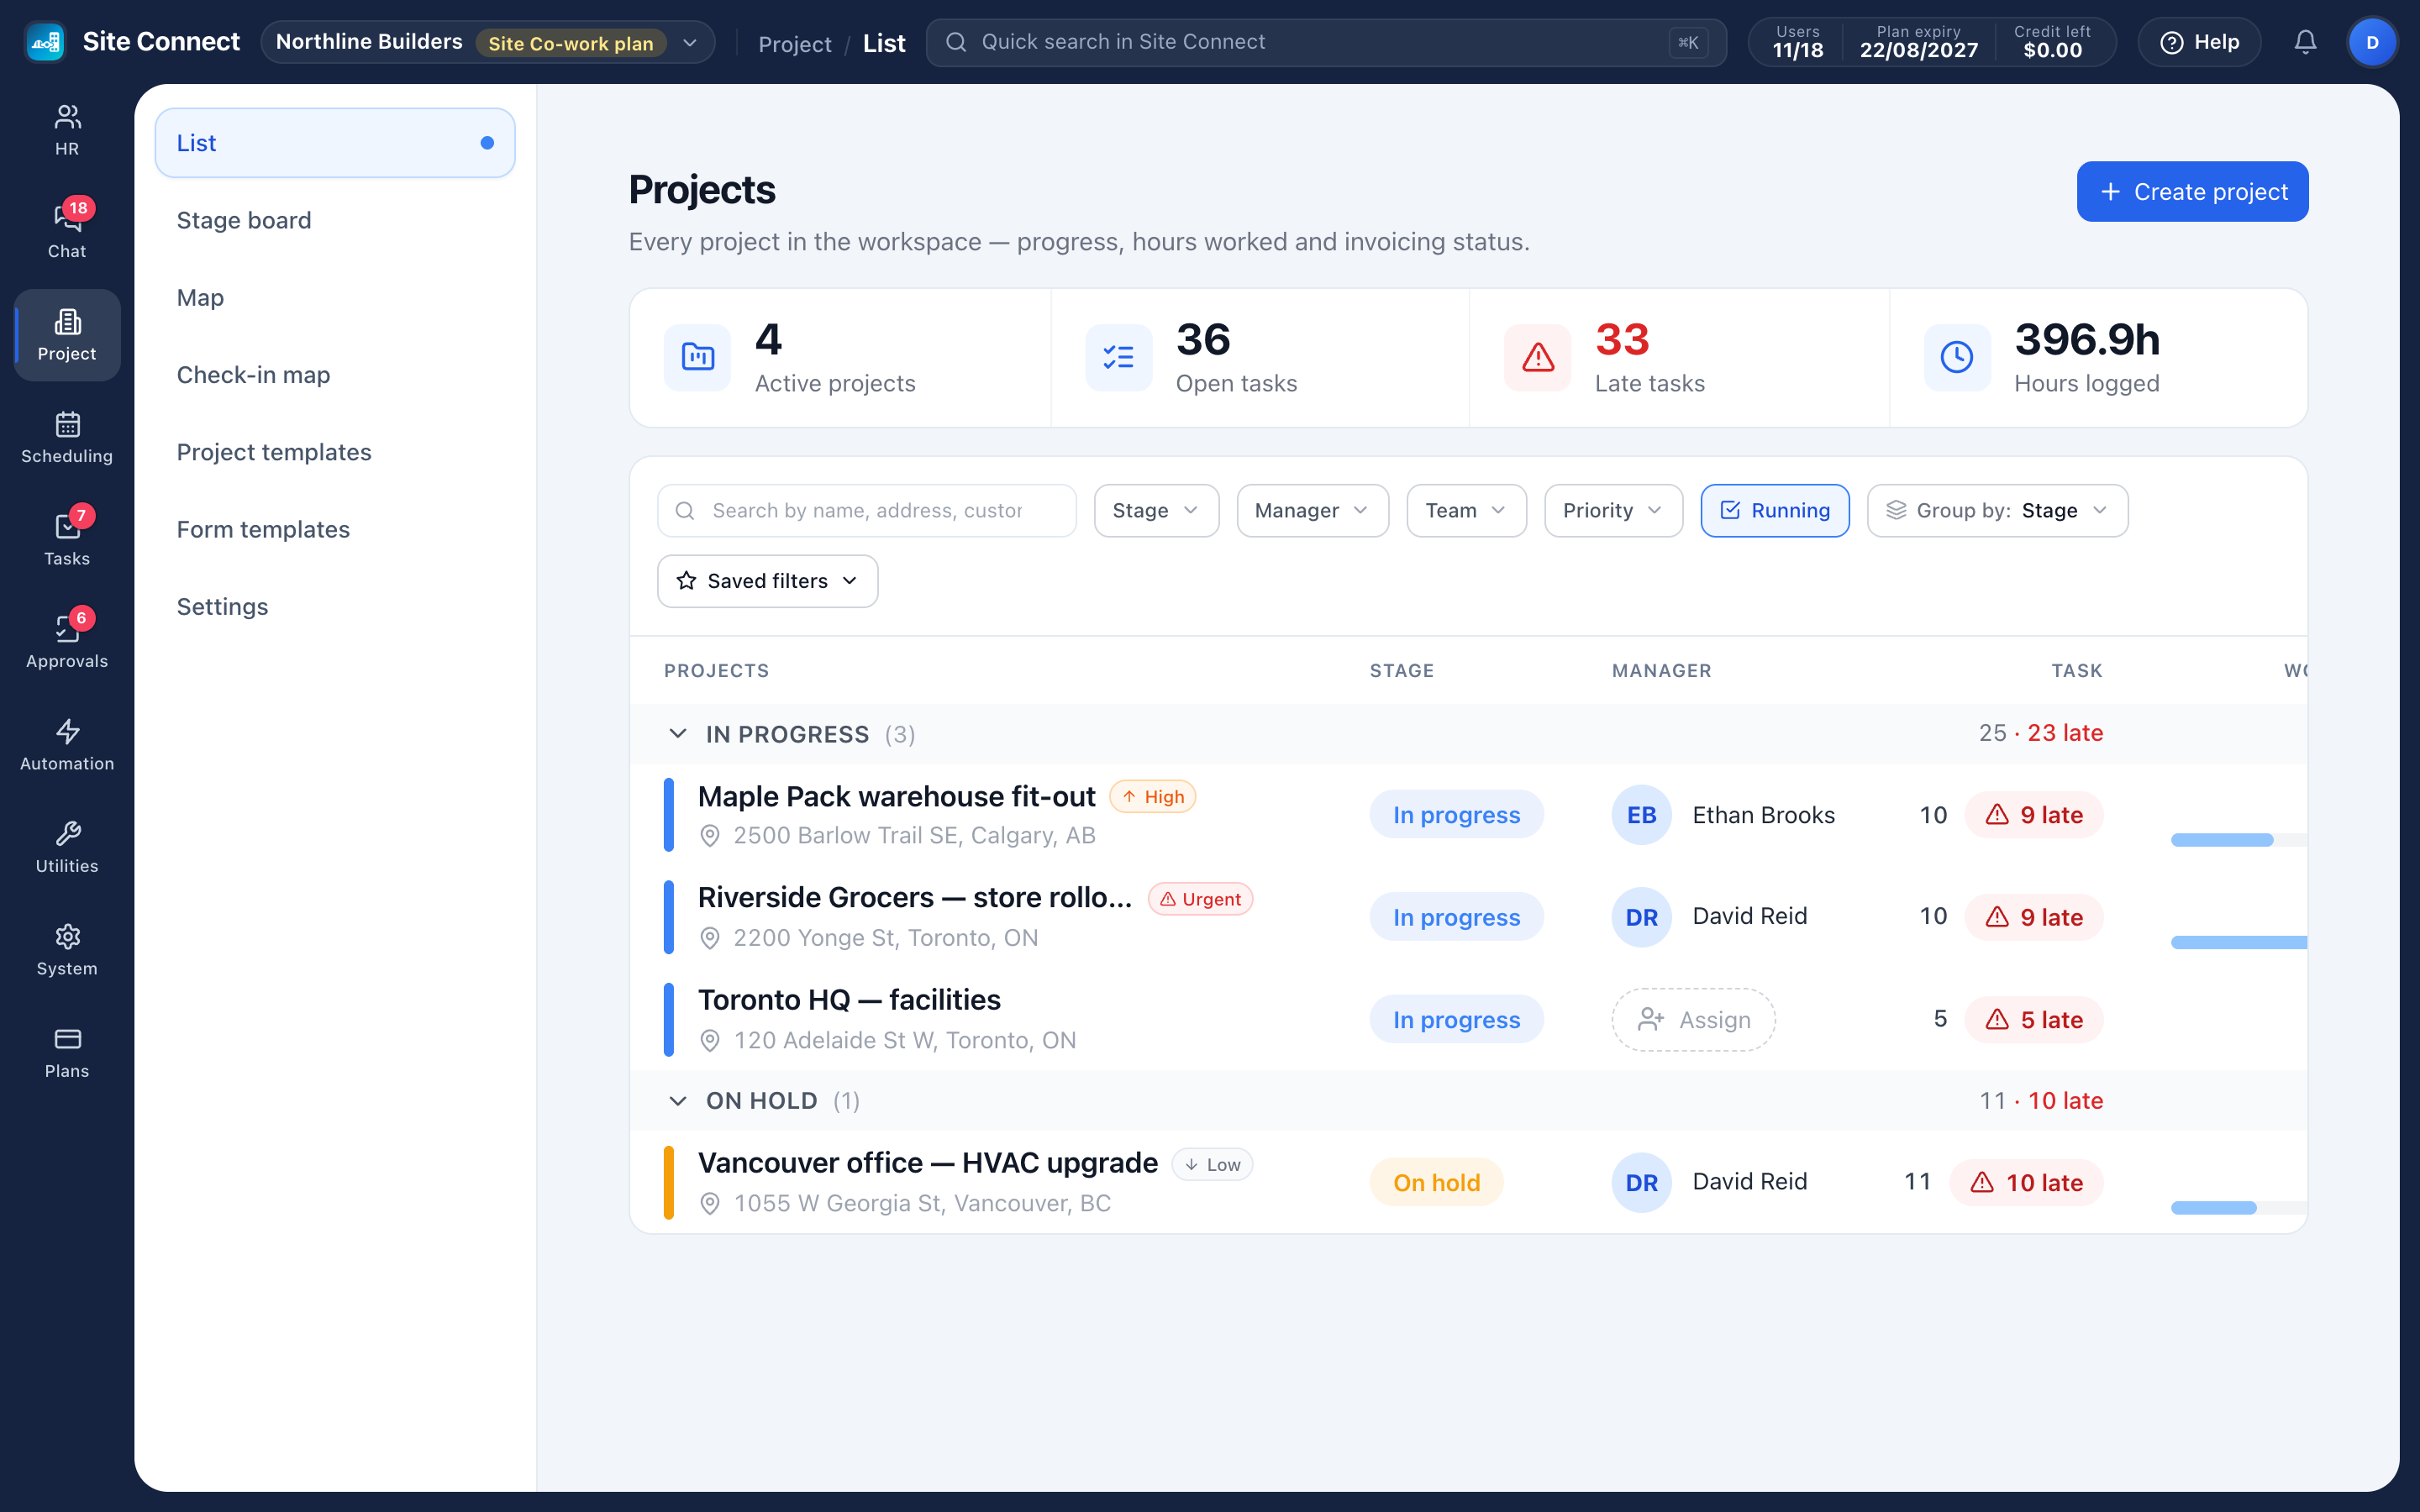Assign a manager to Toronto HQ

click(1693, 1020)
